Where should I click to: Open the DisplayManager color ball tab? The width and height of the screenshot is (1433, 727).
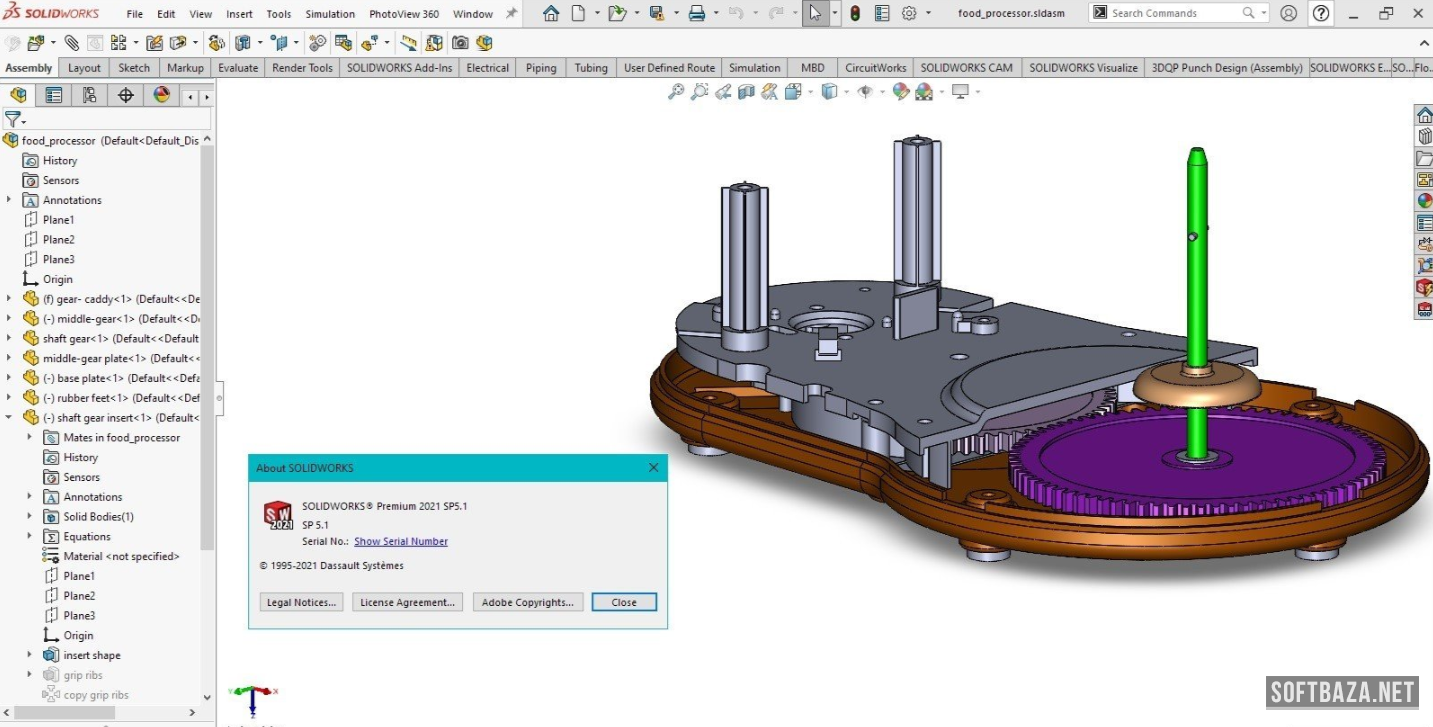coord(162,95)
